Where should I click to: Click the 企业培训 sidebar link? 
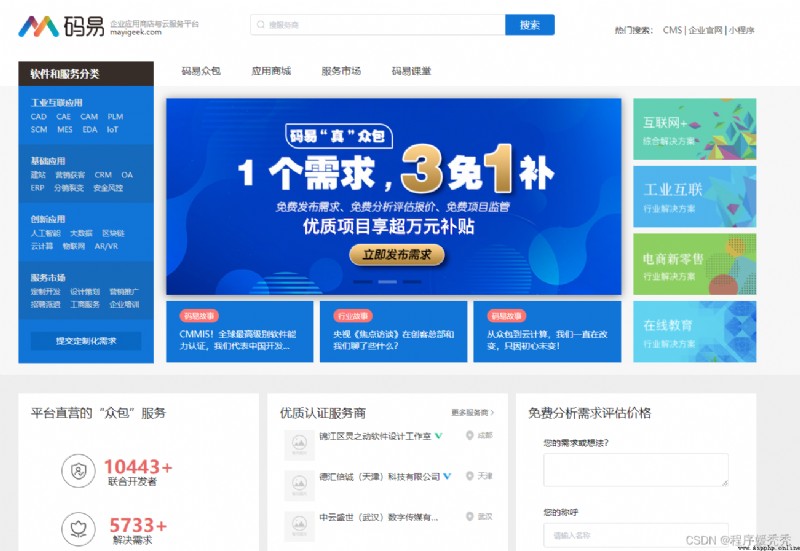click(124, 305)
